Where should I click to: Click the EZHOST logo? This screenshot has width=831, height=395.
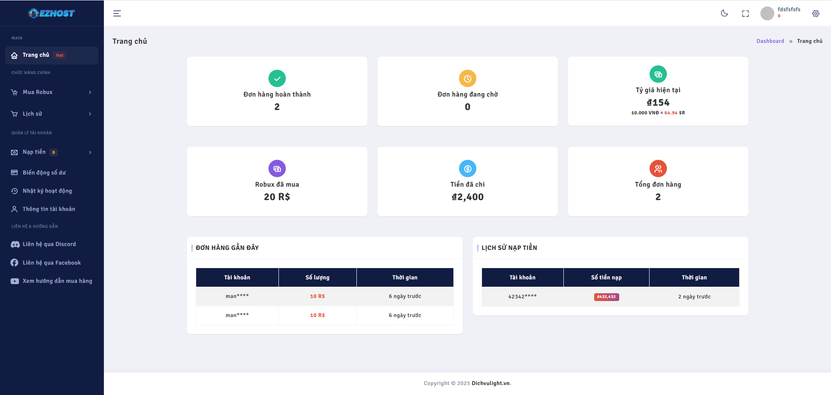click(51, 13)
